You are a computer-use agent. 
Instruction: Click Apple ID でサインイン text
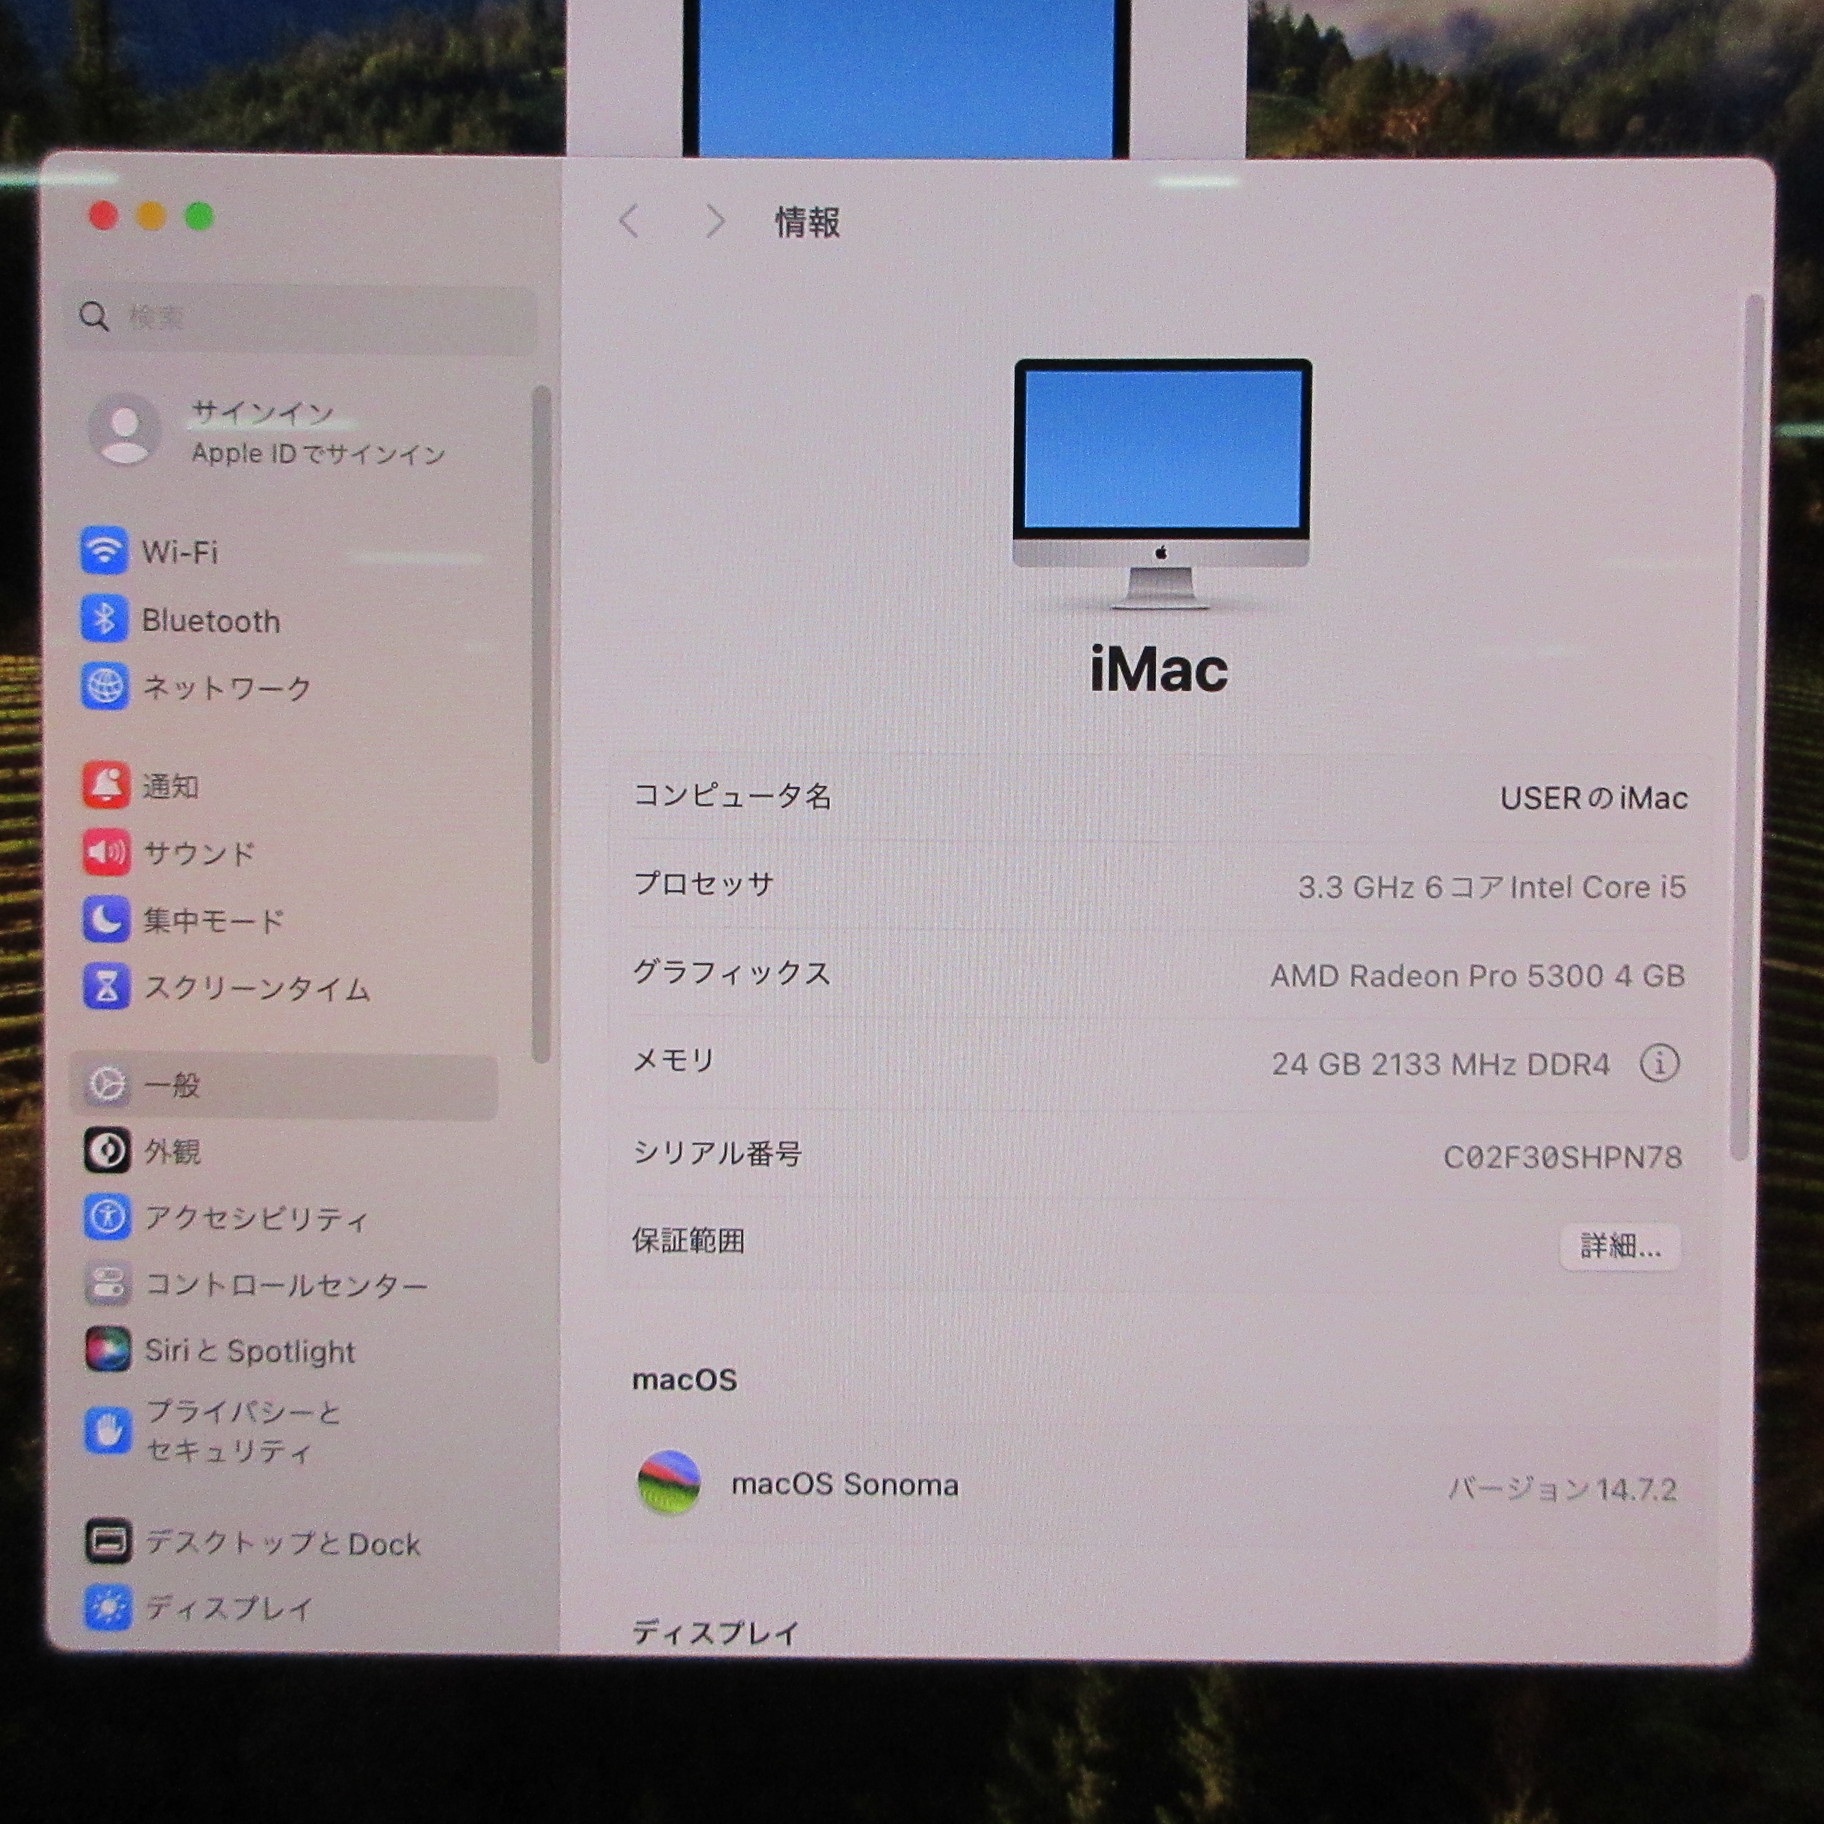point(318,454)
